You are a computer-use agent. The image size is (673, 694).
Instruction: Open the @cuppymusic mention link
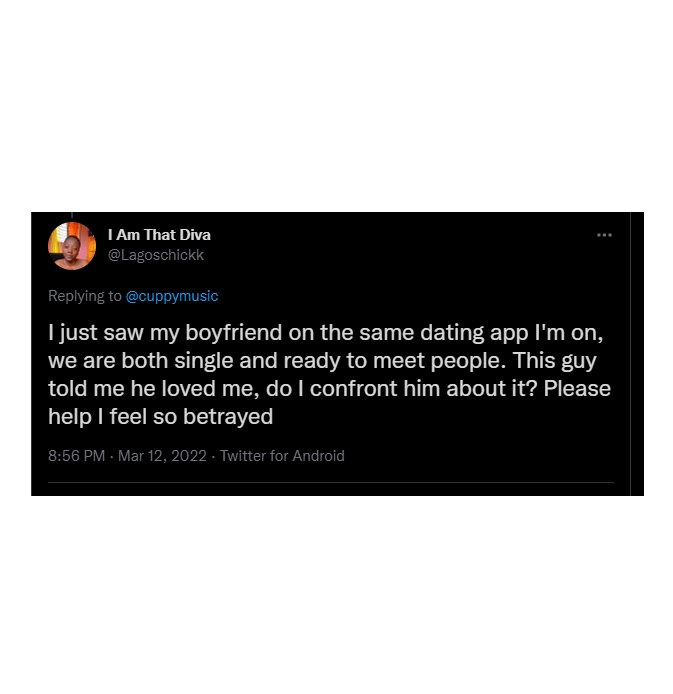(172, 296)
